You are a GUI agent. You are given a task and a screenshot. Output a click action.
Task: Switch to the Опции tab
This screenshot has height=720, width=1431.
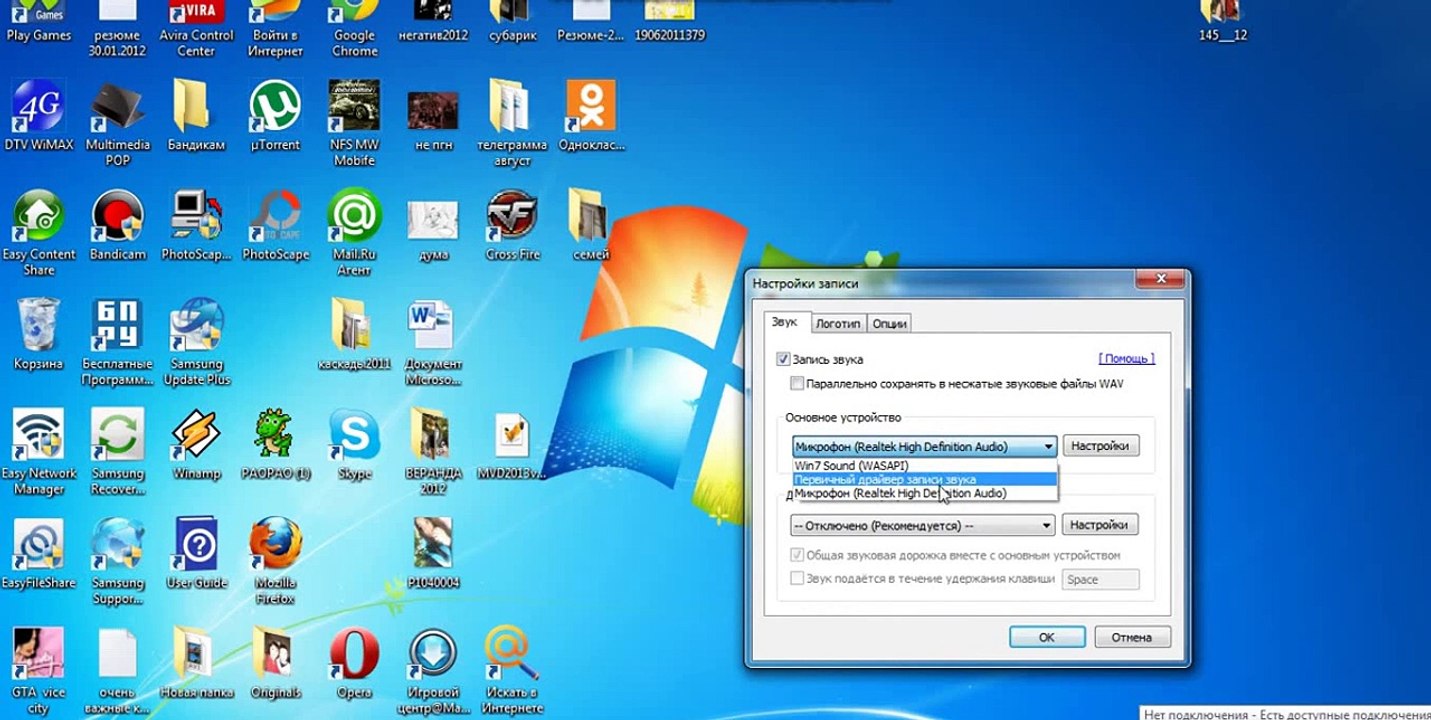(889, 323)
